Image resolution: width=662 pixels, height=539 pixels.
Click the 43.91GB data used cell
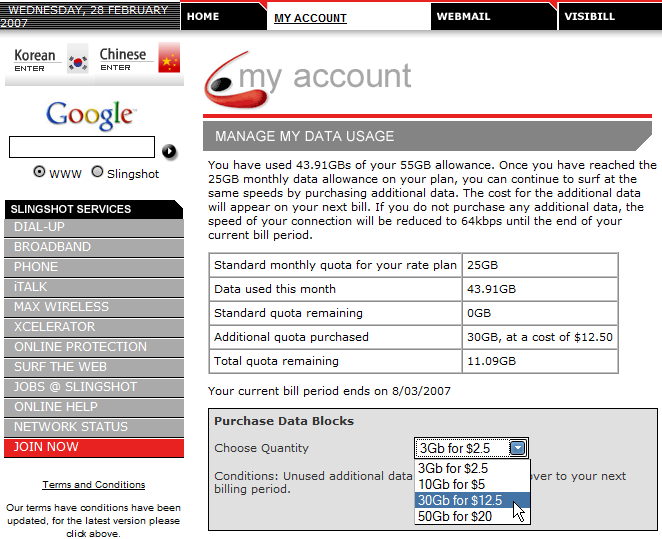pos(540,289)
